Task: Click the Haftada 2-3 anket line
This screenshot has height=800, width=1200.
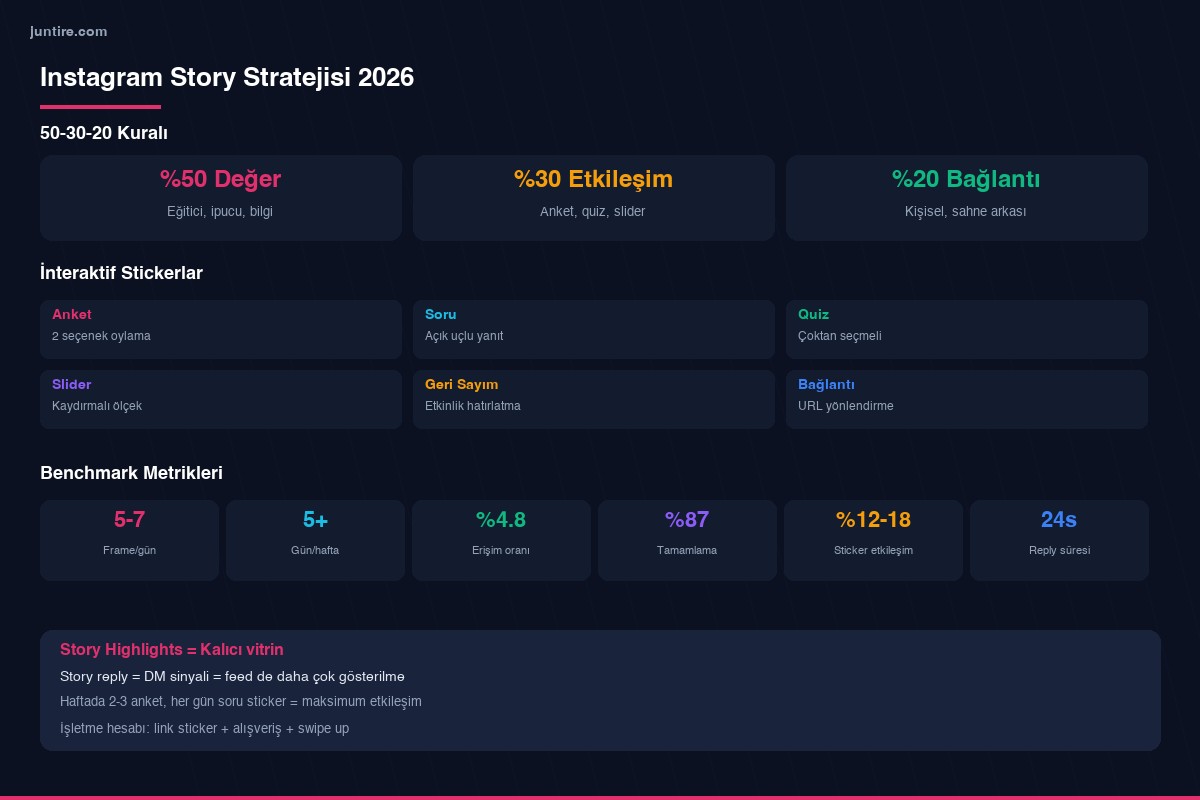Action: (x=241, y=702)
